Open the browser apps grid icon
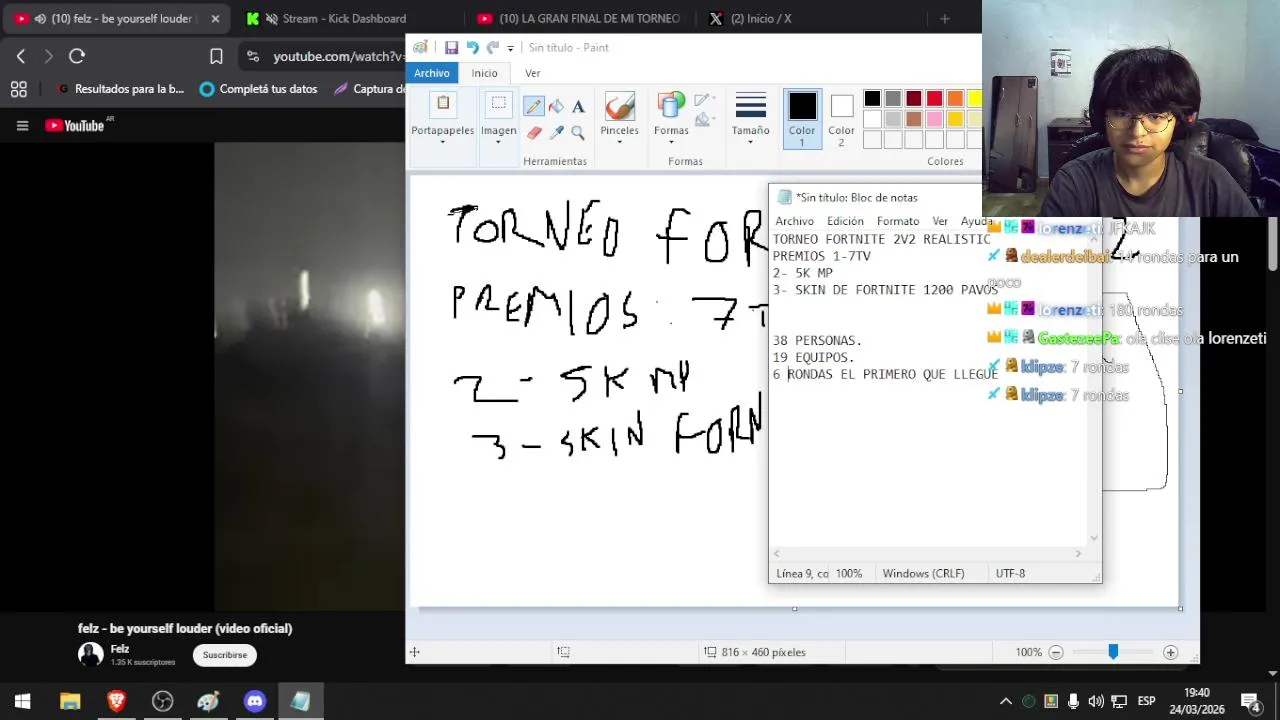Viewport: 1280px width, 720px height. pos(18,89)
